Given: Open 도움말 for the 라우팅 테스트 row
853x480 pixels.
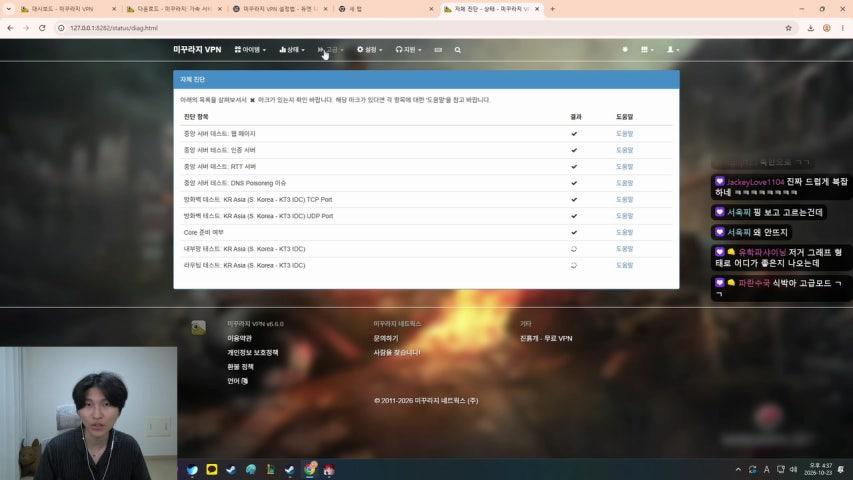Looking at the screenshot, I should [625, 265].
